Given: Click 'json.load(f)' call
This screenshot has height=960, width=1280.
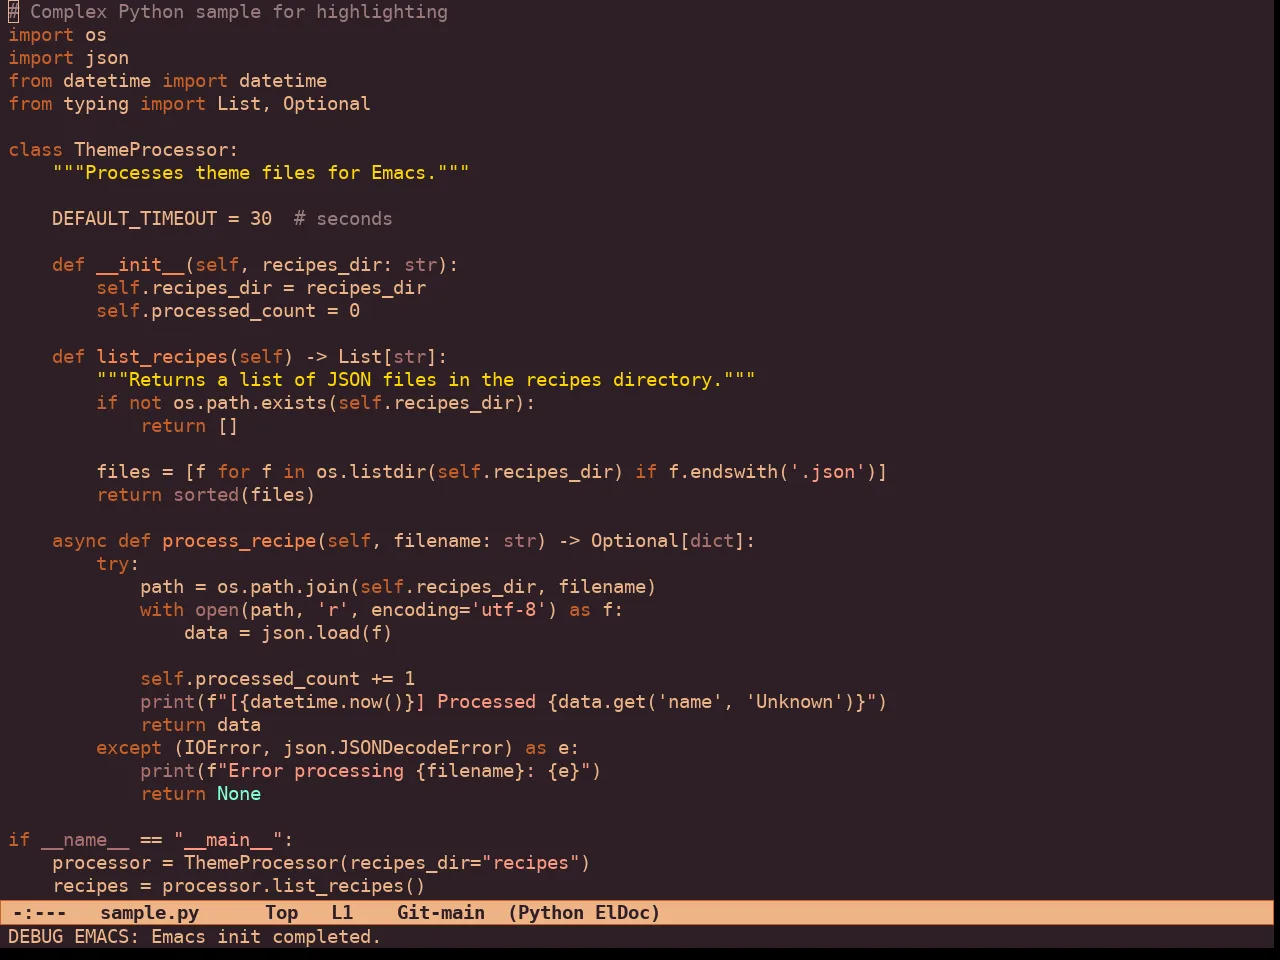Looking at the screenshot, I should point(326,633).
